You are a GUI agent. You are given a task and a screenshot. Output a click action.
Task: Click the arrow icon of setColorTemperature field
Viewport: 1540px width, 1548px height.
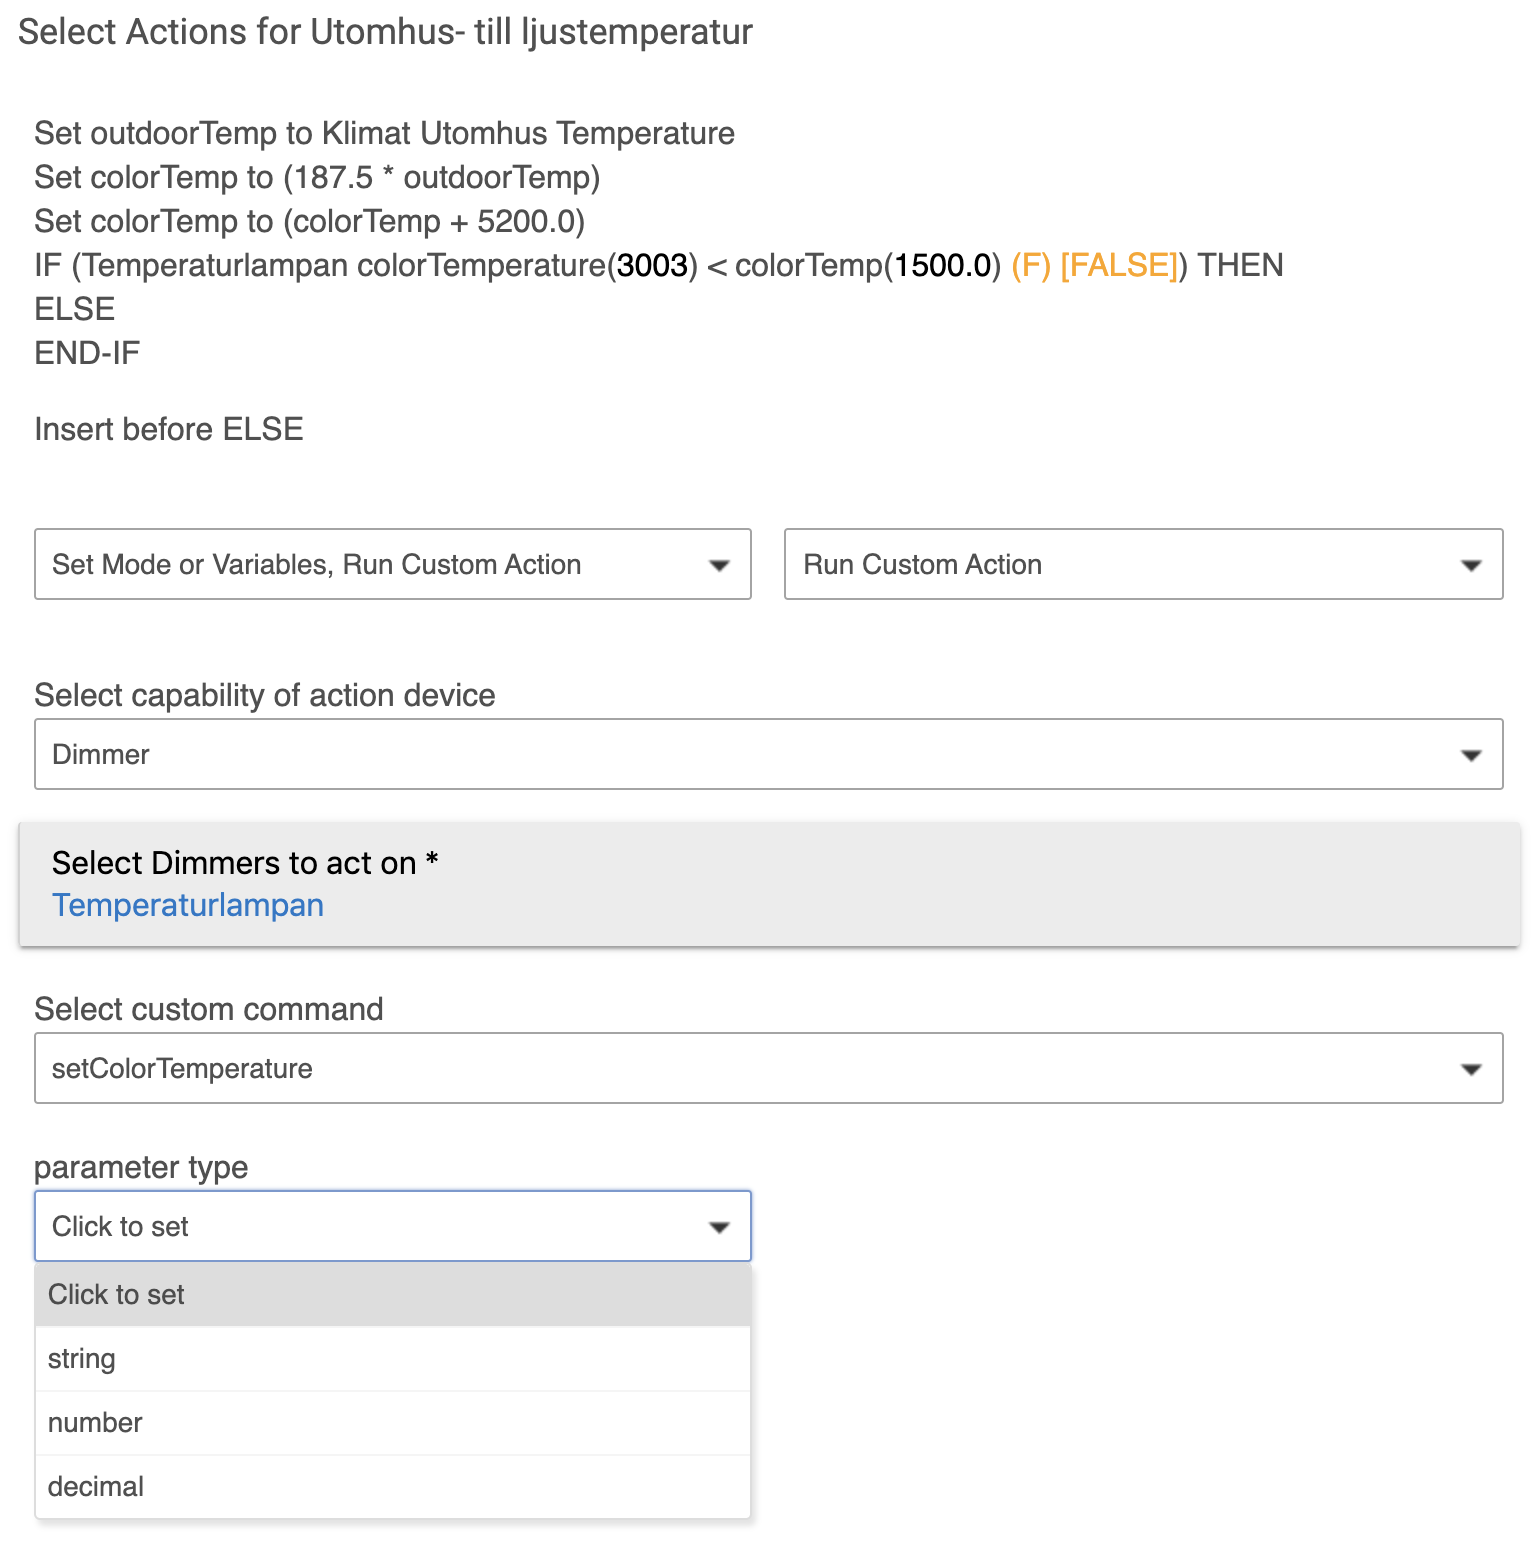[1471, 1069]
